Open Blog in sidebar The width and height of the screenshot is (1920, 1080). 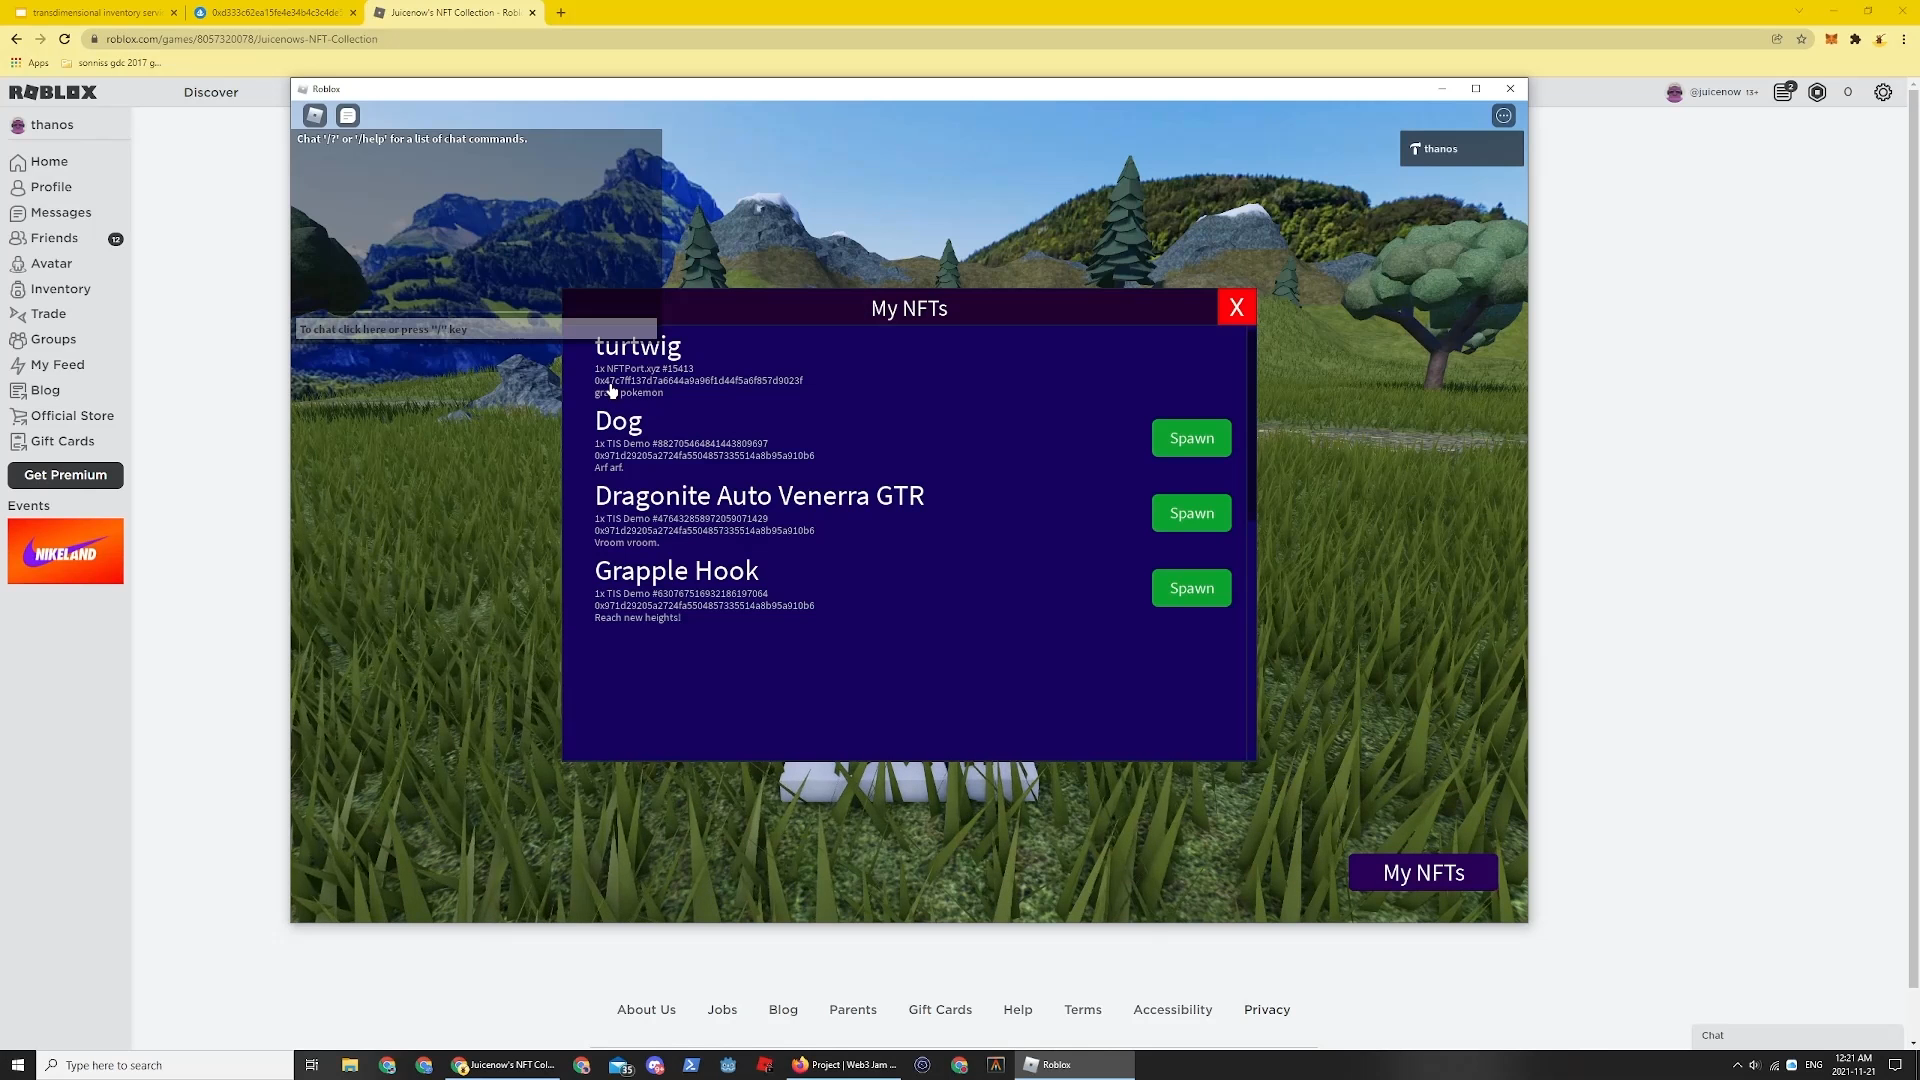pos(35,390)
